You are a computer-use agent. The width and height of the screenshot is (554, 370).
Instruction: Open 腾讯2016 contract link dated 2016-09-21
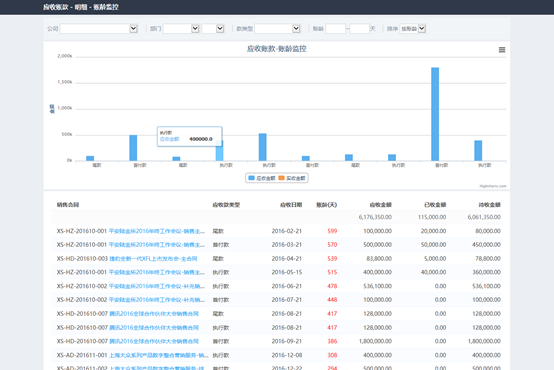tap(154, 341)
